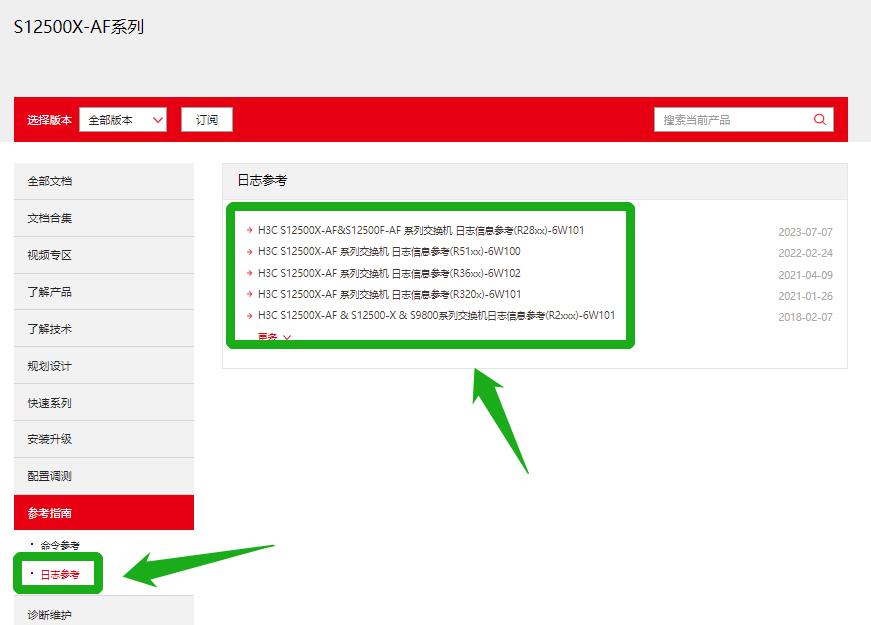Go to 视频专区 section
Image resolution: width=871 pixels, height=625 pixels.
click(104, 255)
